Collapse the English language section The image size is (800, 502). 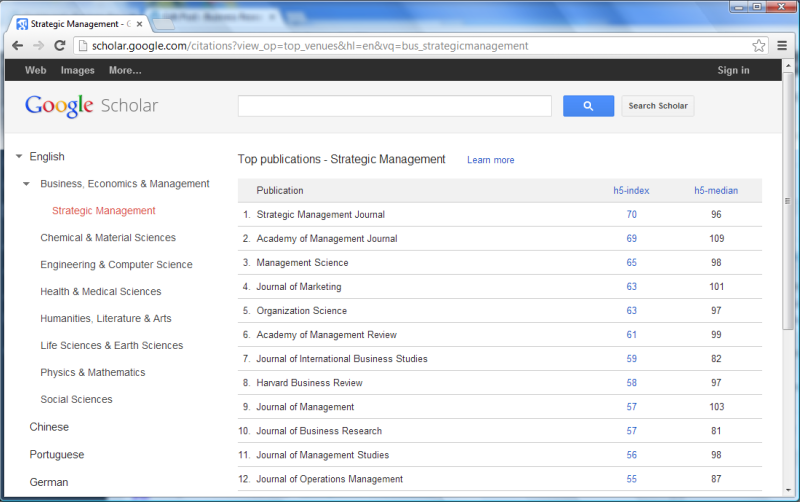pos(19,157)
